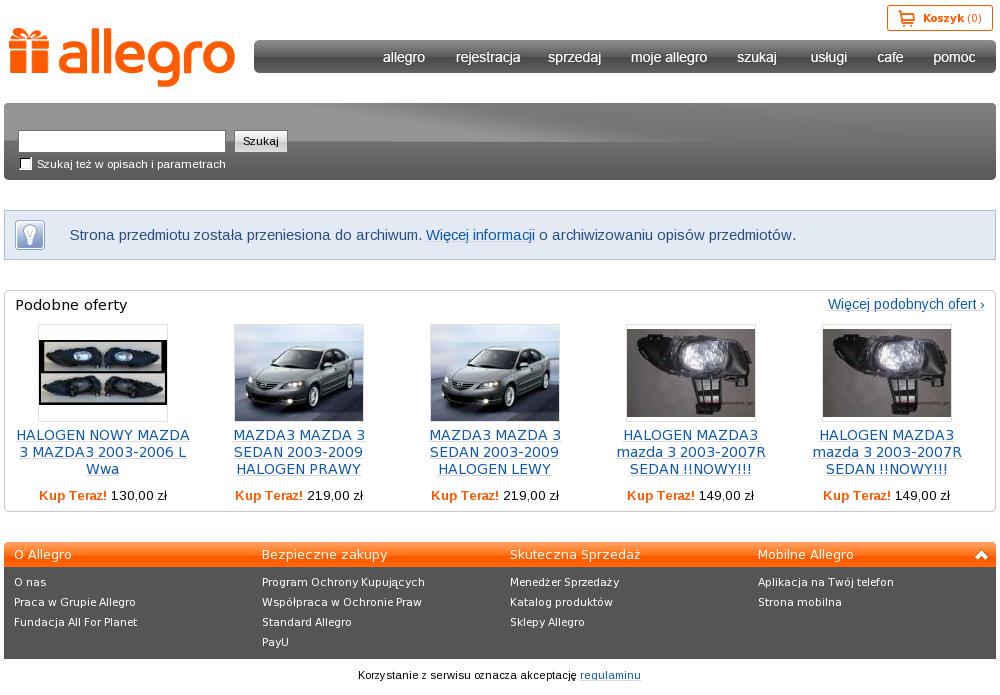
Task: Visit Fundacja All For Planet link
Action: click(76, 622)
